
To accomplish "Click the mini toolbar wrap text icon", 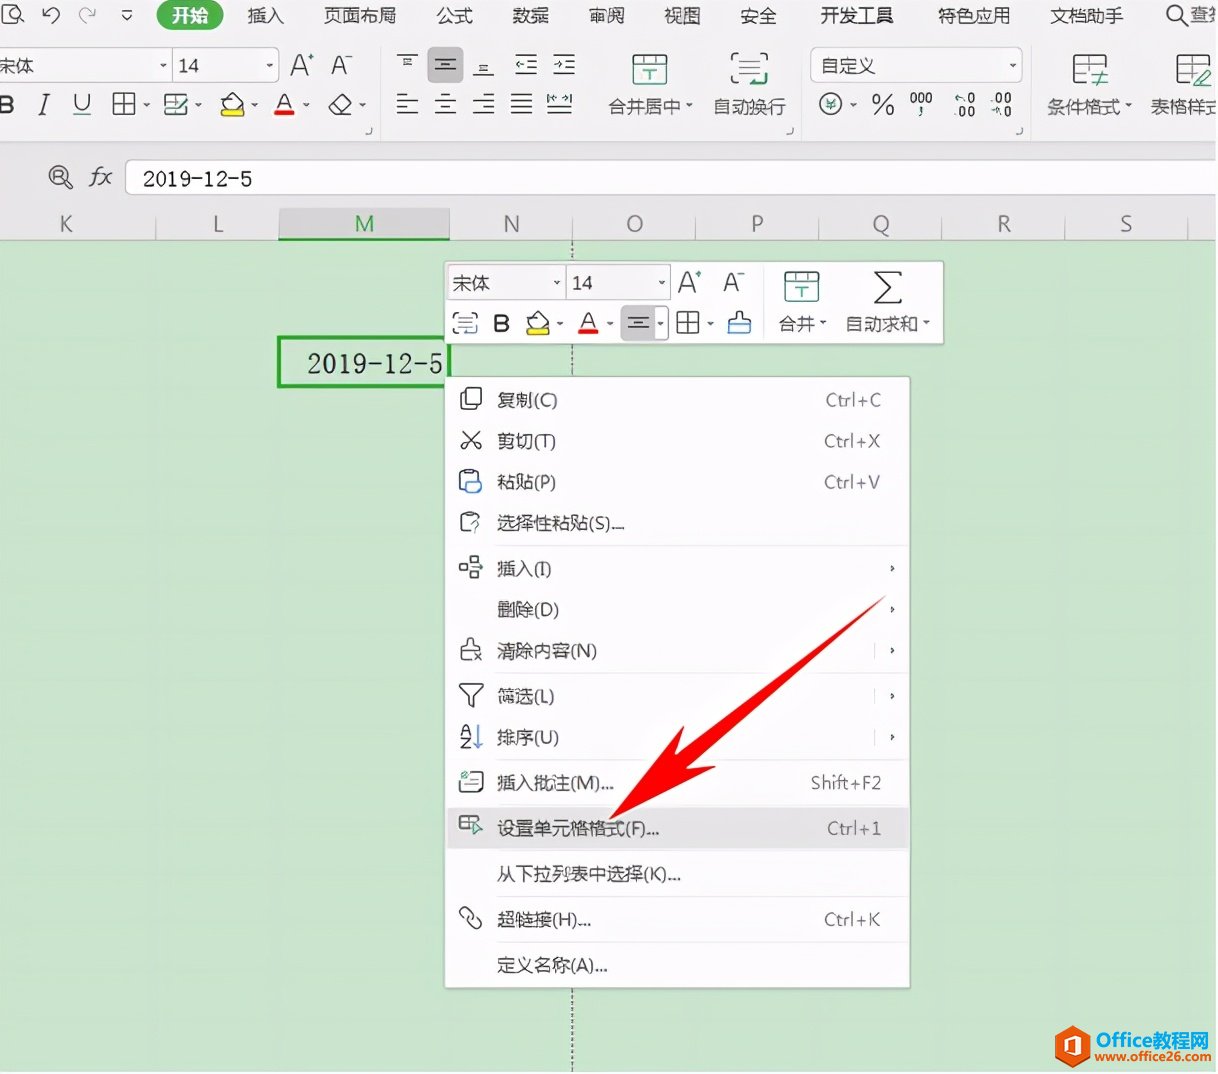I will (x=465, y=323).
